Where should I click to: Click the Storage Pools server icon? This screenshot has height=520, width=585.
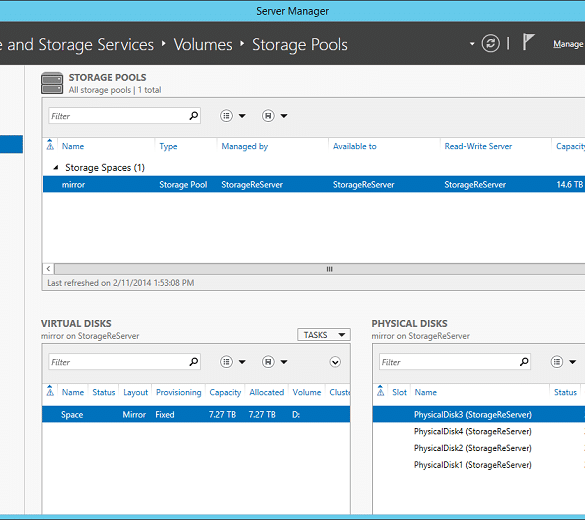click(x=52, y=83)
